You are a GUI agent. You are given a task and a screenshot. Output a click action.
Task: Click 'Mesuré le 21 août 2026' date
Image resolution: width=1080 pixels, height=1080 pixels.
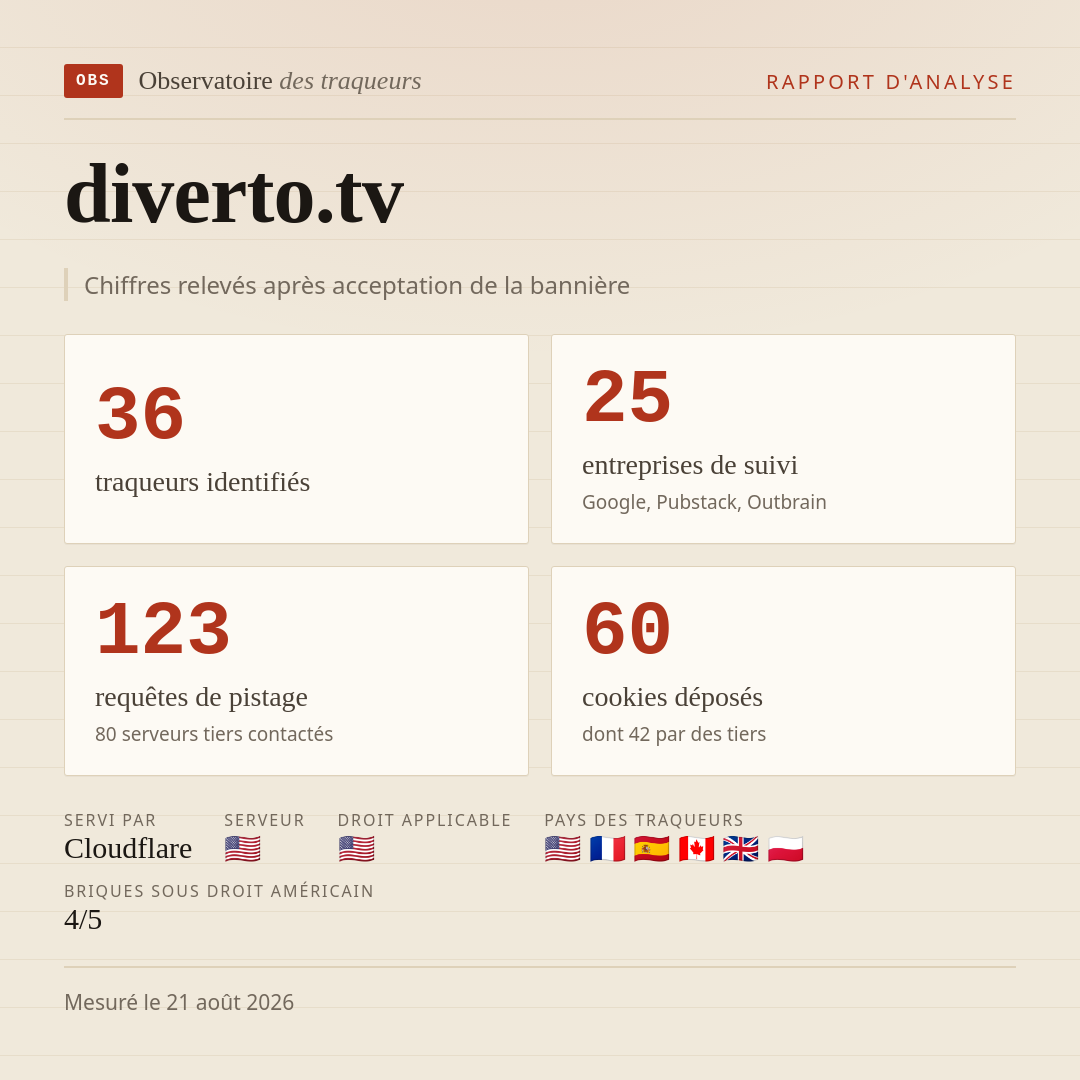click(x=179, y=1002)
